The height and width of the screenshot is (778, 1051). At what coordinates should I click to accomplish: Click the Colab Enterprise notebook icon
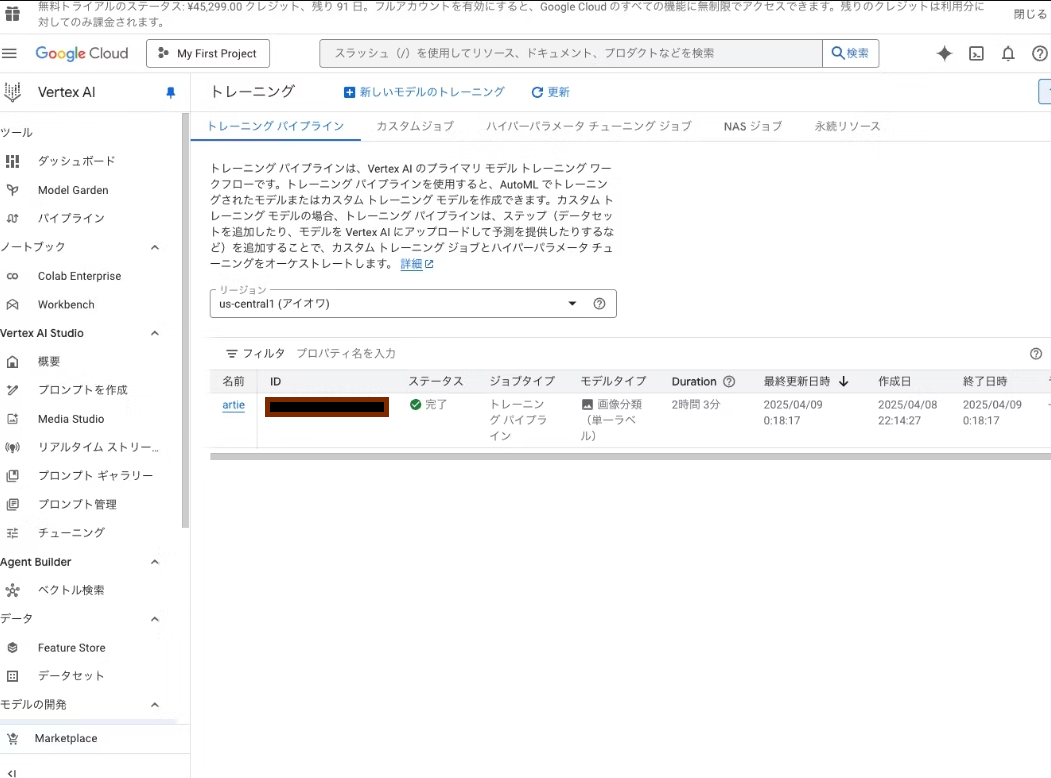pyautogui.click(x=13, y=276)
